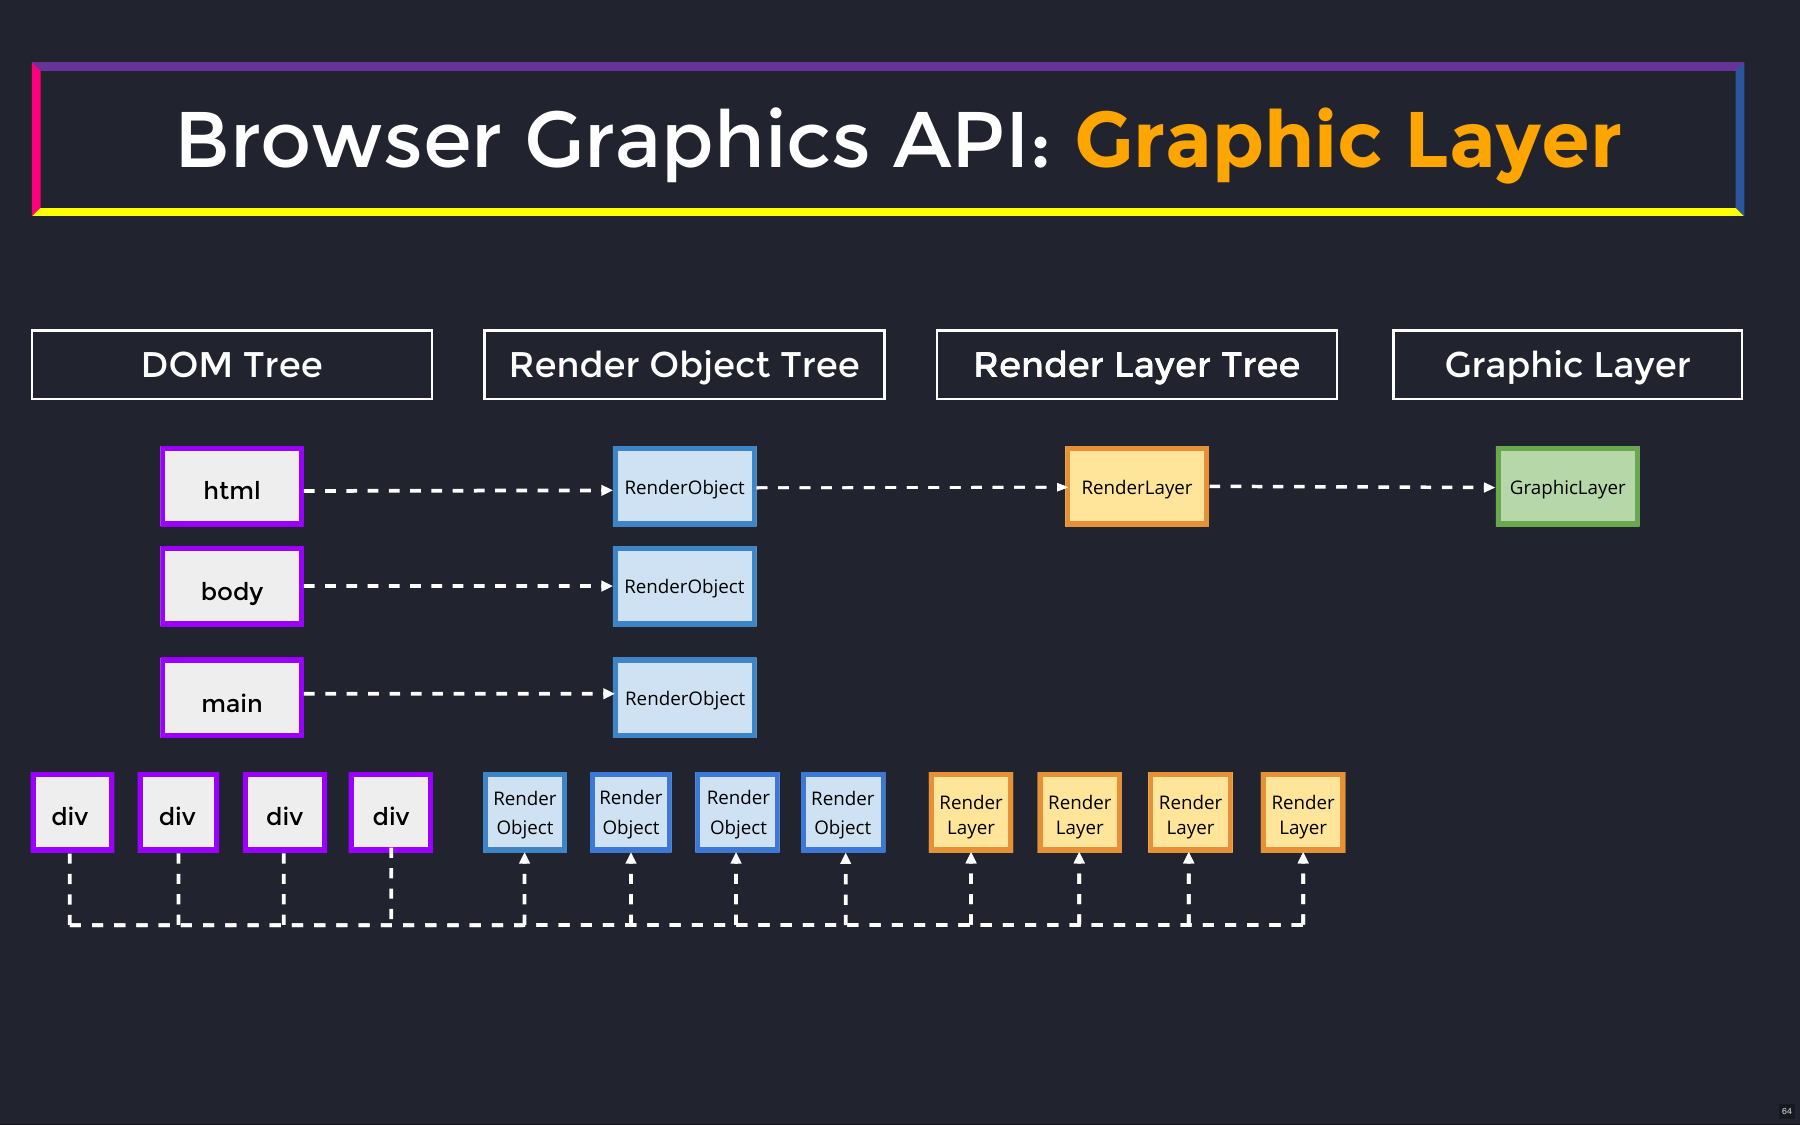Image resolution: width=1800 pixels, height=1125 pixels.
Task: Select the RenderObject box linked from body
Action: 685,587
